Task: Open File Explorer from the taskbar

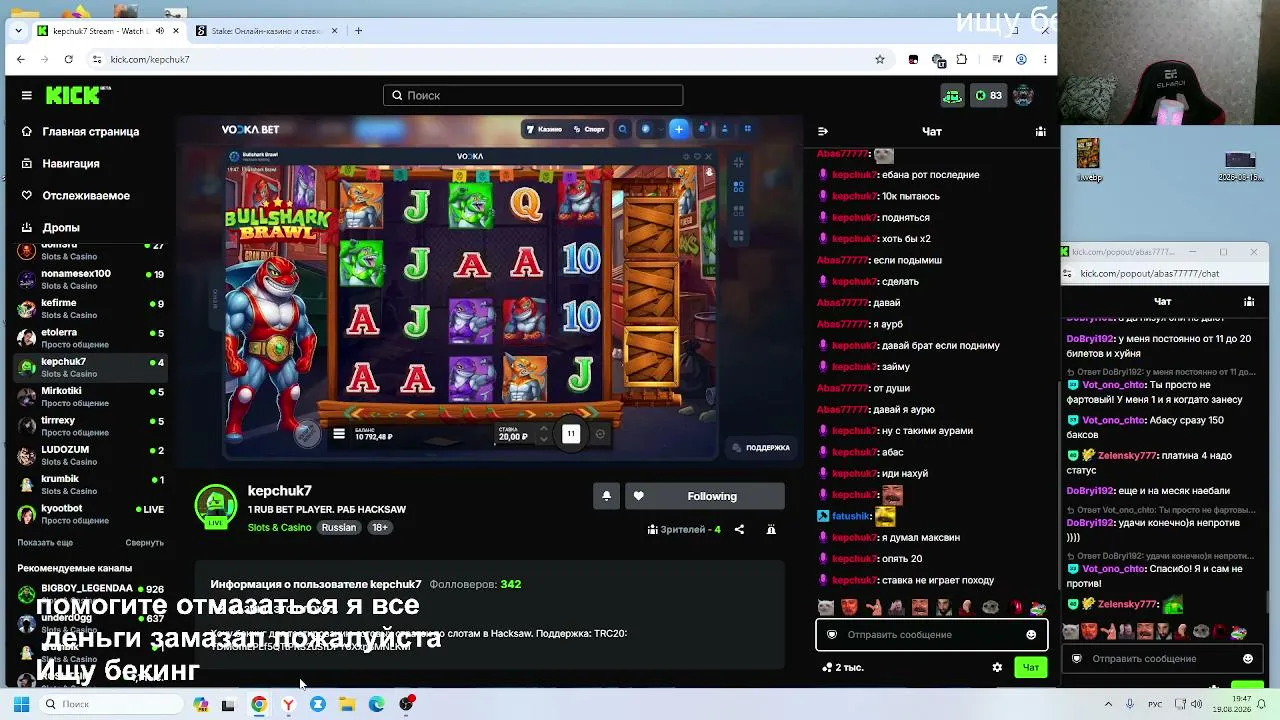Action: (x=347, y=704)
